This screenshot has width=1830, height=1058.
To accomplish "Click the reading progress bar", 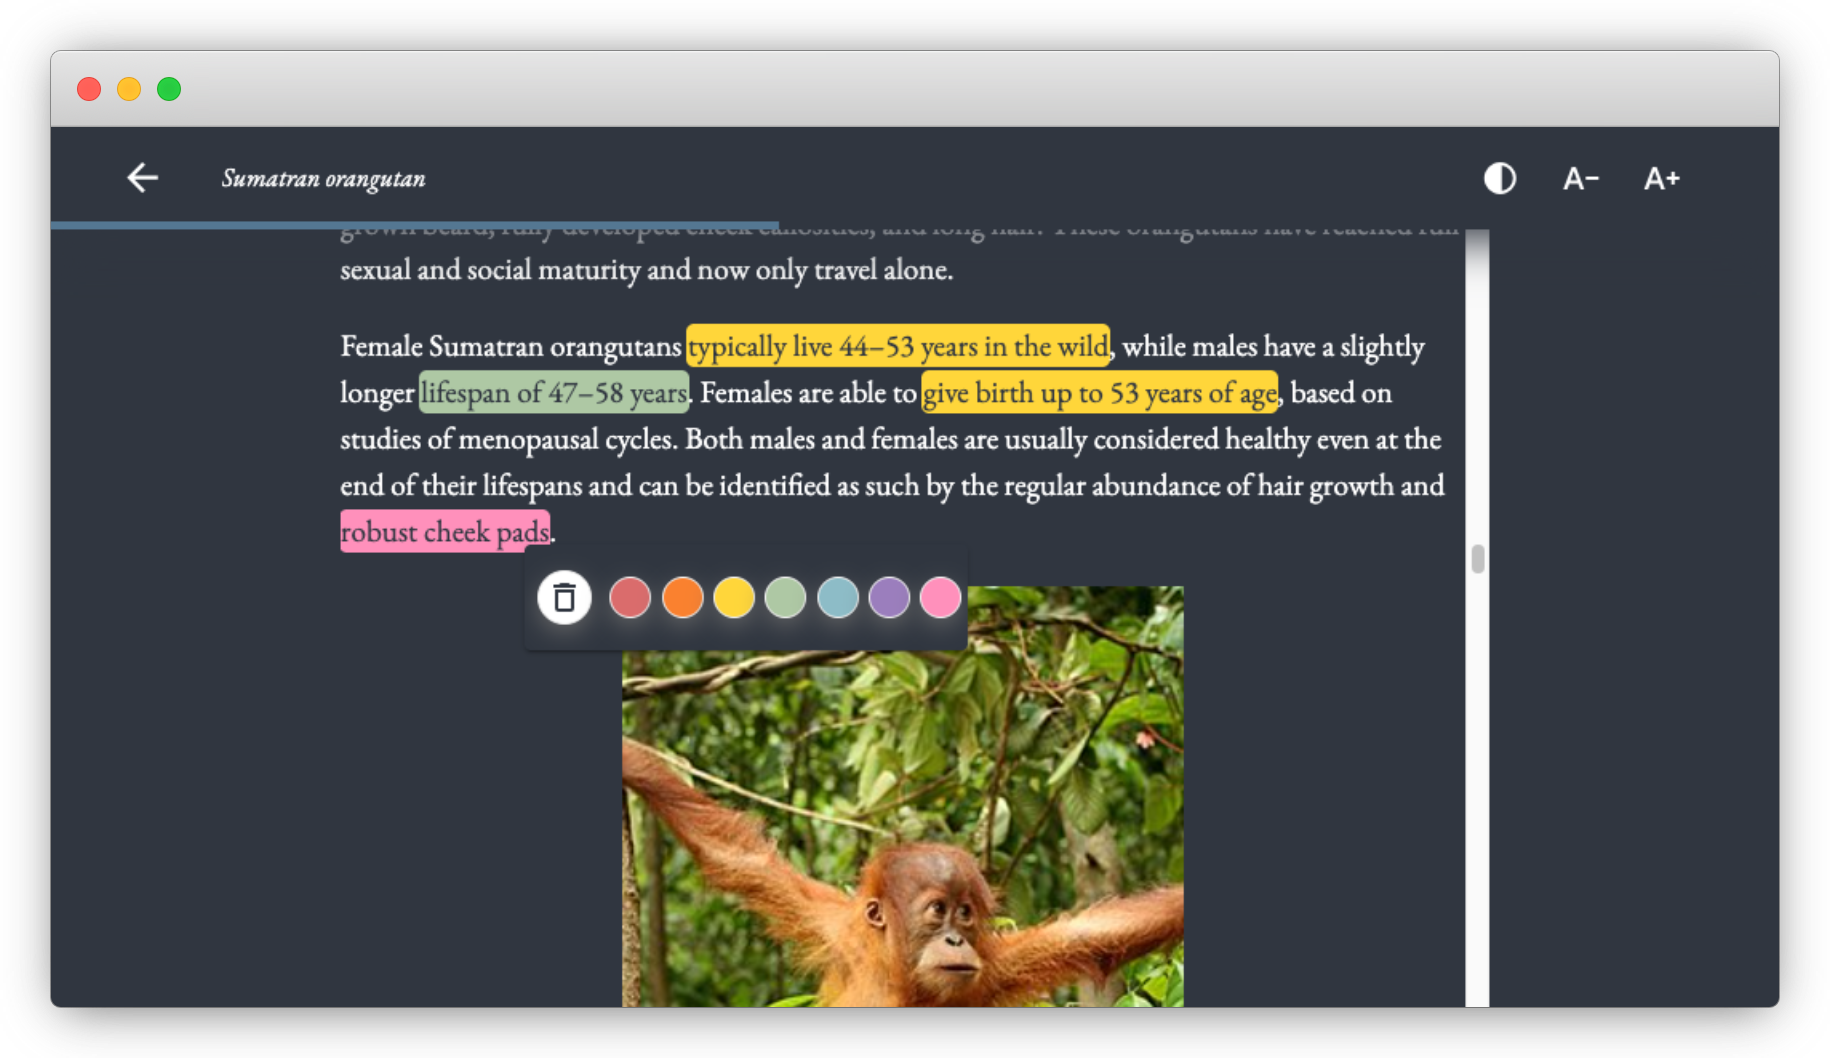I will coord(414,225).
